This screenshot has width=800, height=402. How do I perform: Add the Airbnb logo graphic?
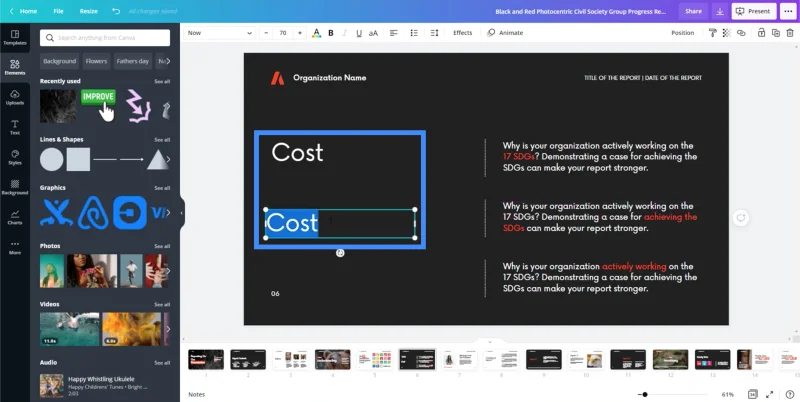(93, 213)
